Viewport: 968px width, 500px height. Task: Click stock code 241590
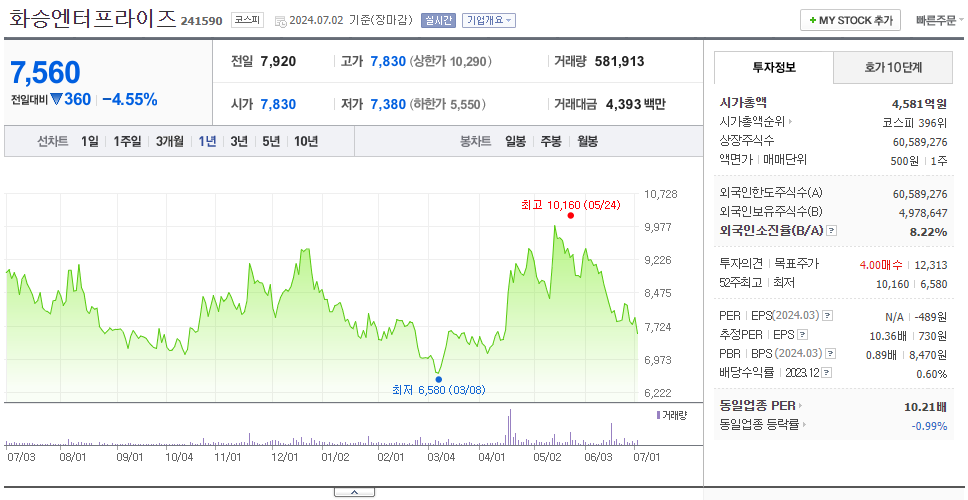pos(201,21)
